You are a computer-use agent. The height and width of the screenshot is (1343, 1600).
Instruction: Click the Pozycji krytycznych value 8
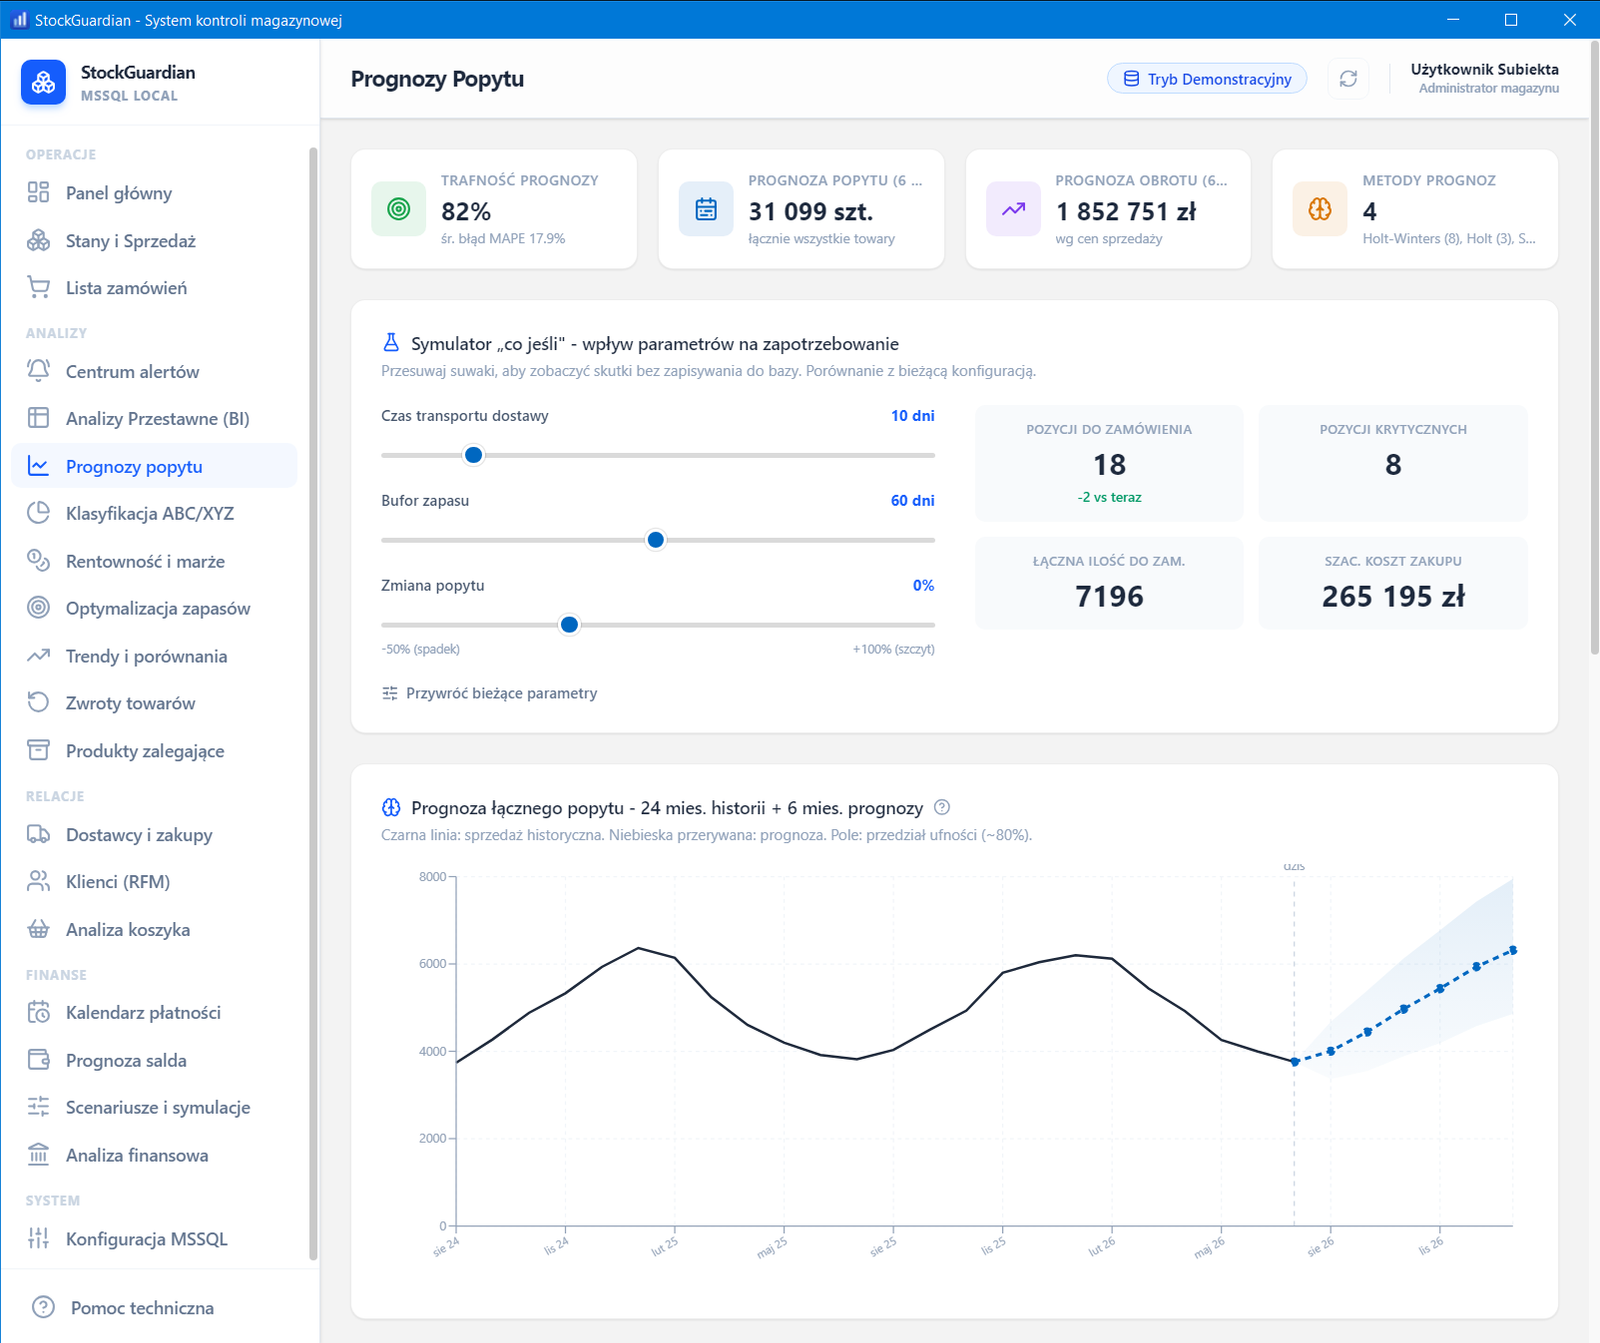point(1393,465)
